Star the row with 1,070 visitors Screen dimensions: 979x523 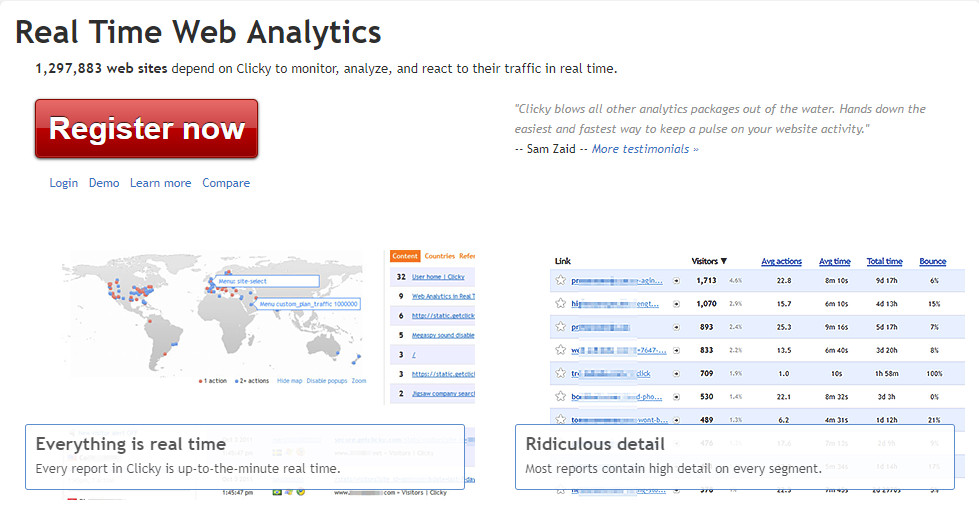(x=561, y=303)
